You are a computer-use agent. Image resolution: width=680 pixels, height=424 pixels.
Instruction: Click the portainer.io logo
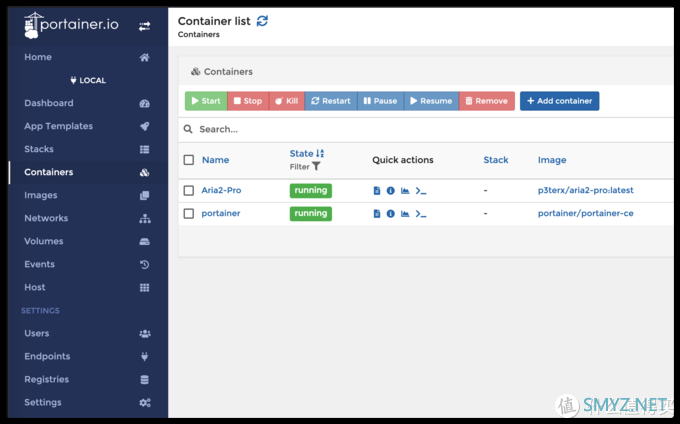pyautogui.click(x=71, y=25)
